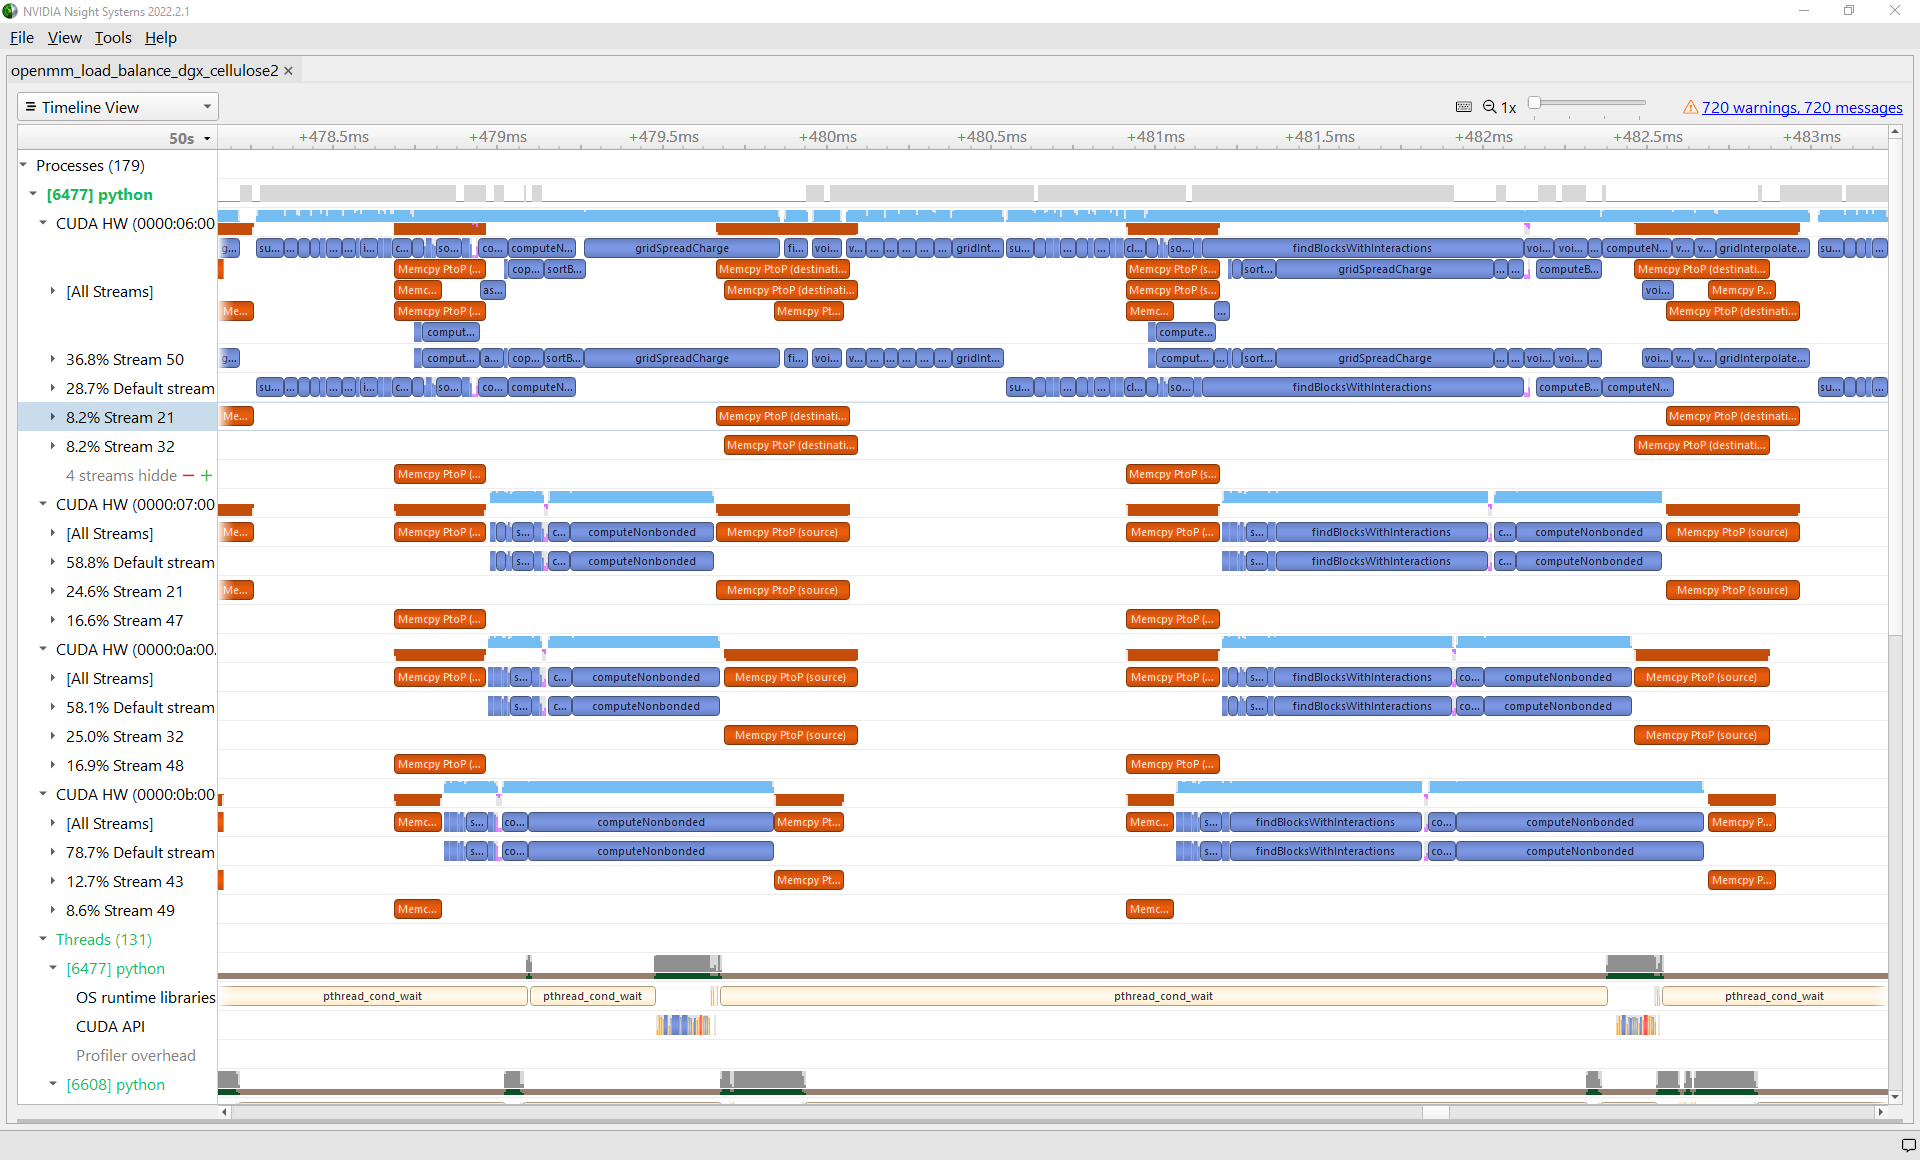The image size is (1920, 1160).
Task: Expand the [All Streams] row
Action: [53, 291]
